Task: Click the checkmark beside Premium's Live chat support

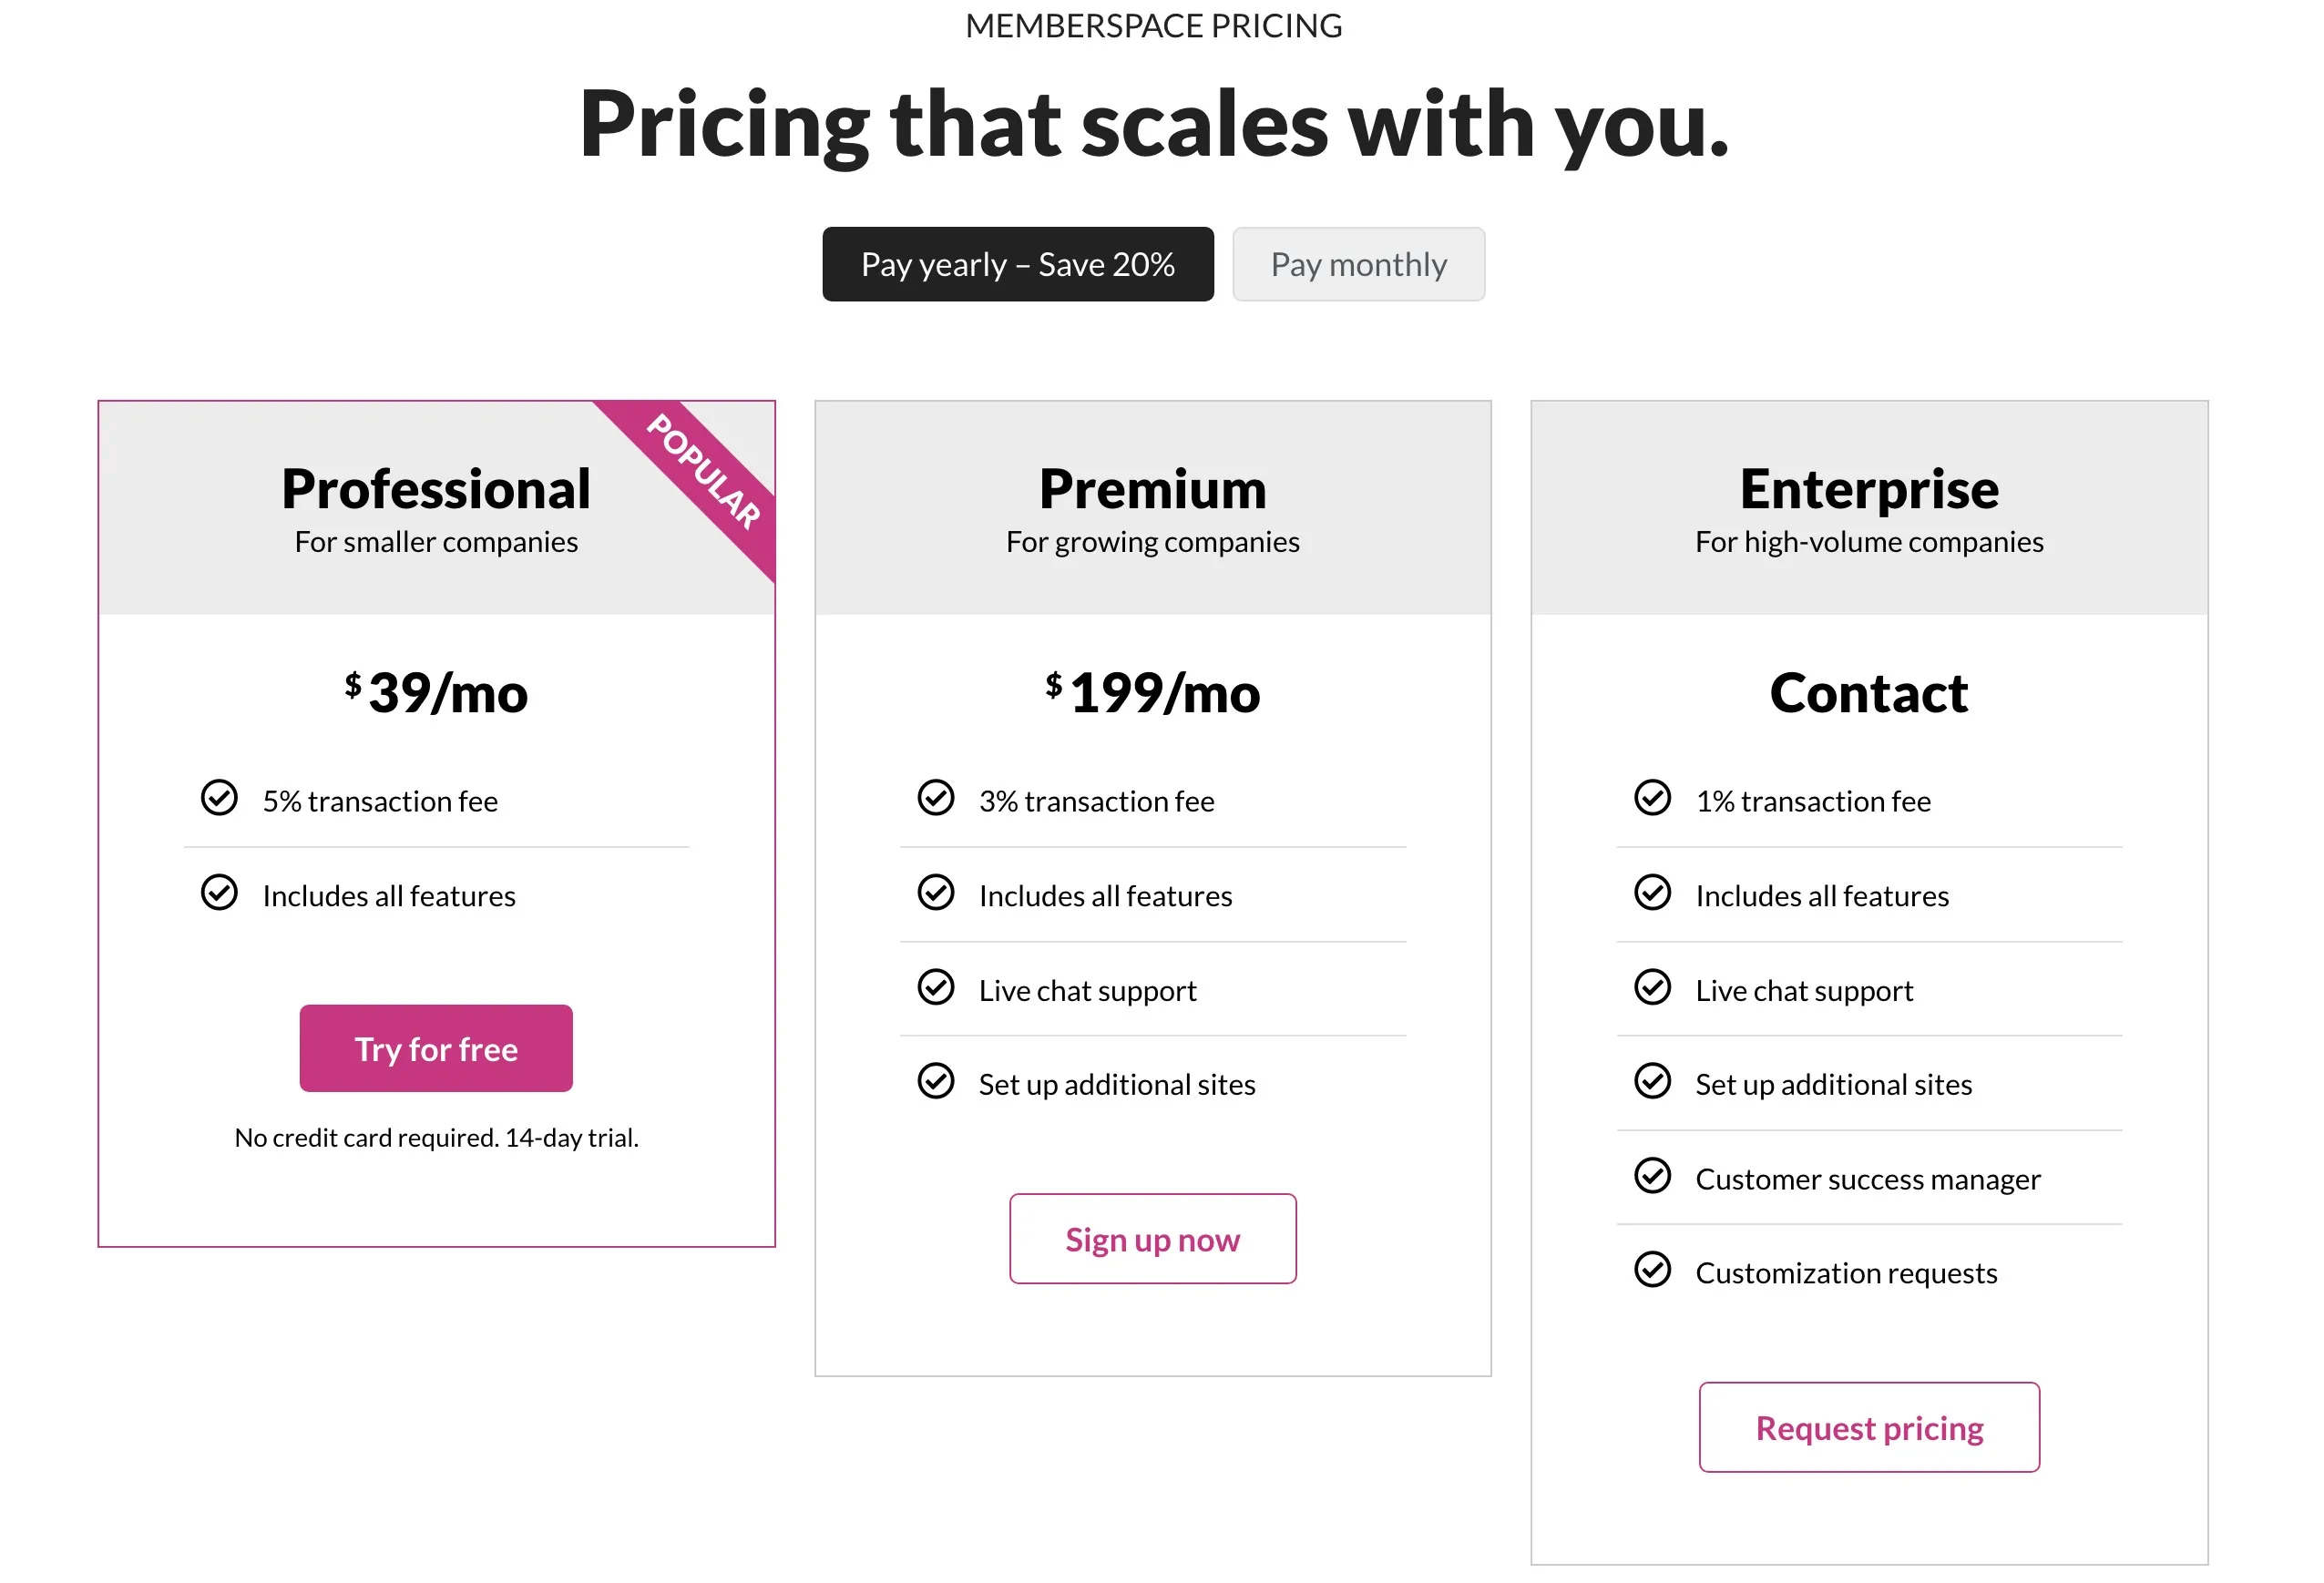Action: [936, 988]
